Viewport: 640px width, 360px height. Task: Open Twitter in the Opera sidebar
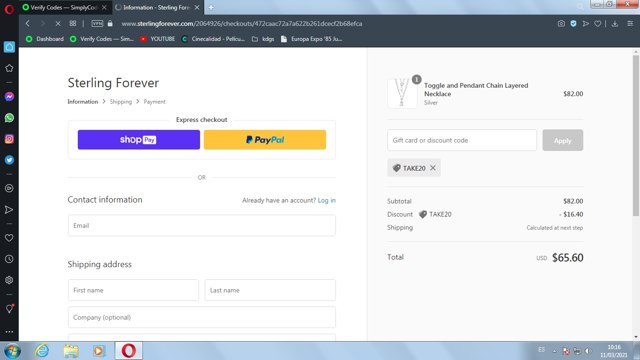tap(9, 160)
